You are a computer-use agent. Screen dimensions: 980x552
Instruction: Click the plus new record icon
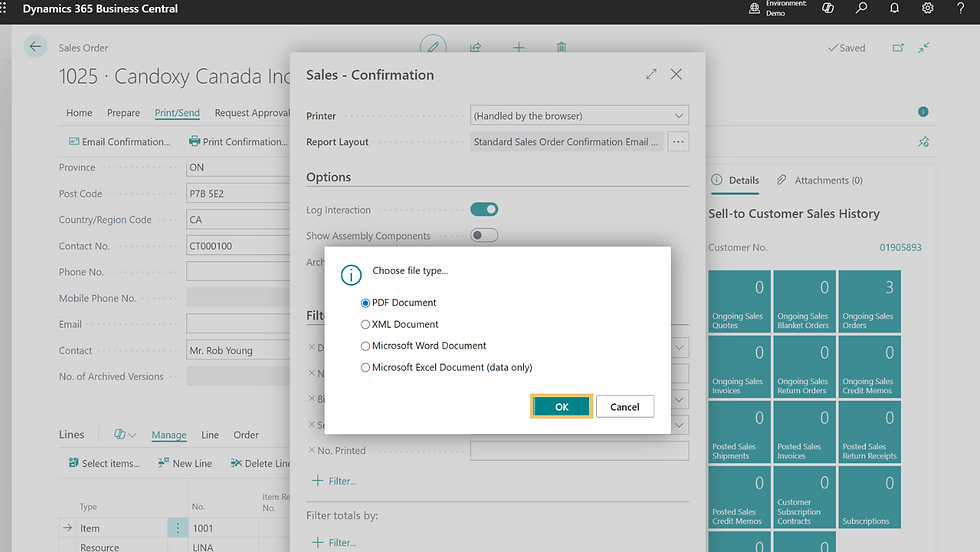[519, 47]
